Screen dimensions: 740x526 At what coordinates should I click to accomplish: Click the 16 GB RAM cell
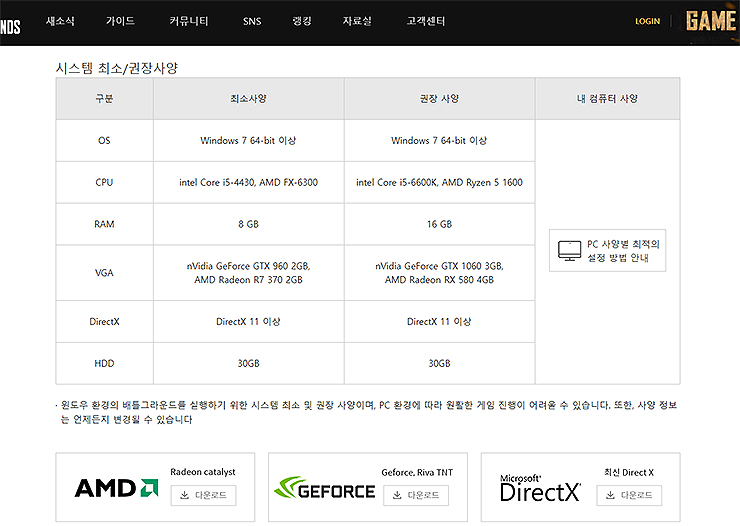point(439,224)
